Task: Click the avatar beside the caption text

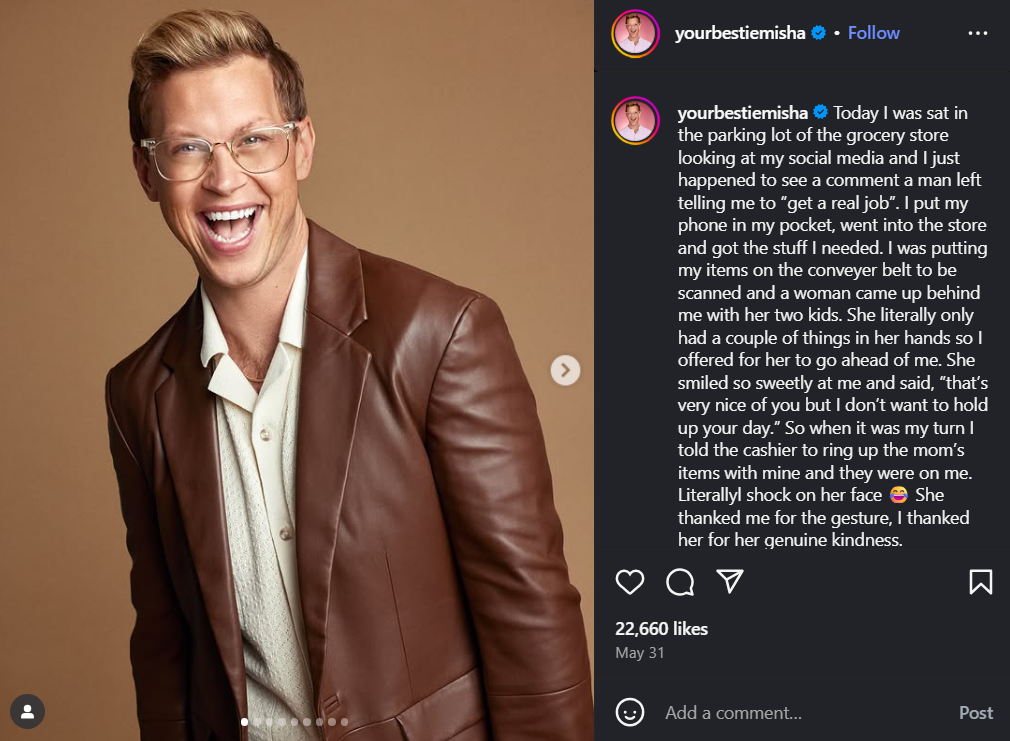Action: (635, 121)
